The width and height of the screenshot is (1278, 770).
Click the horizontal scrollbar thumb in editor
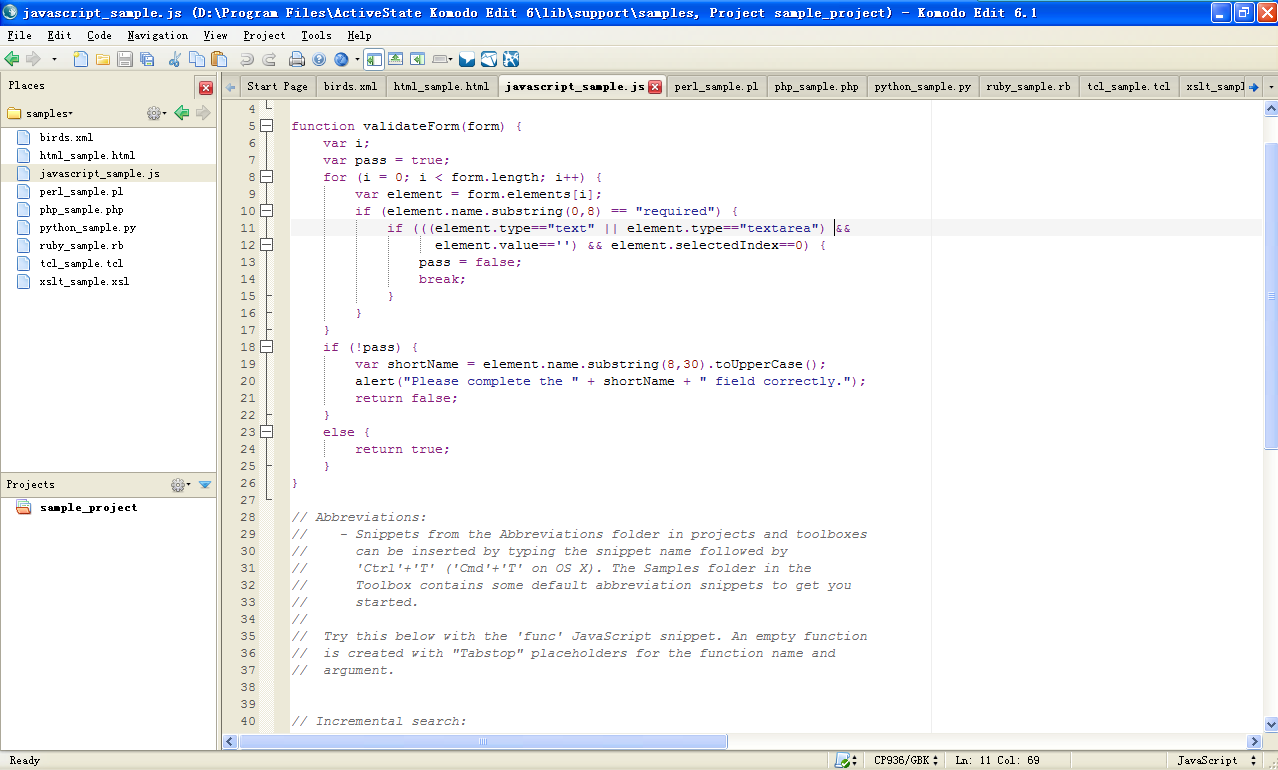(482, 741)
